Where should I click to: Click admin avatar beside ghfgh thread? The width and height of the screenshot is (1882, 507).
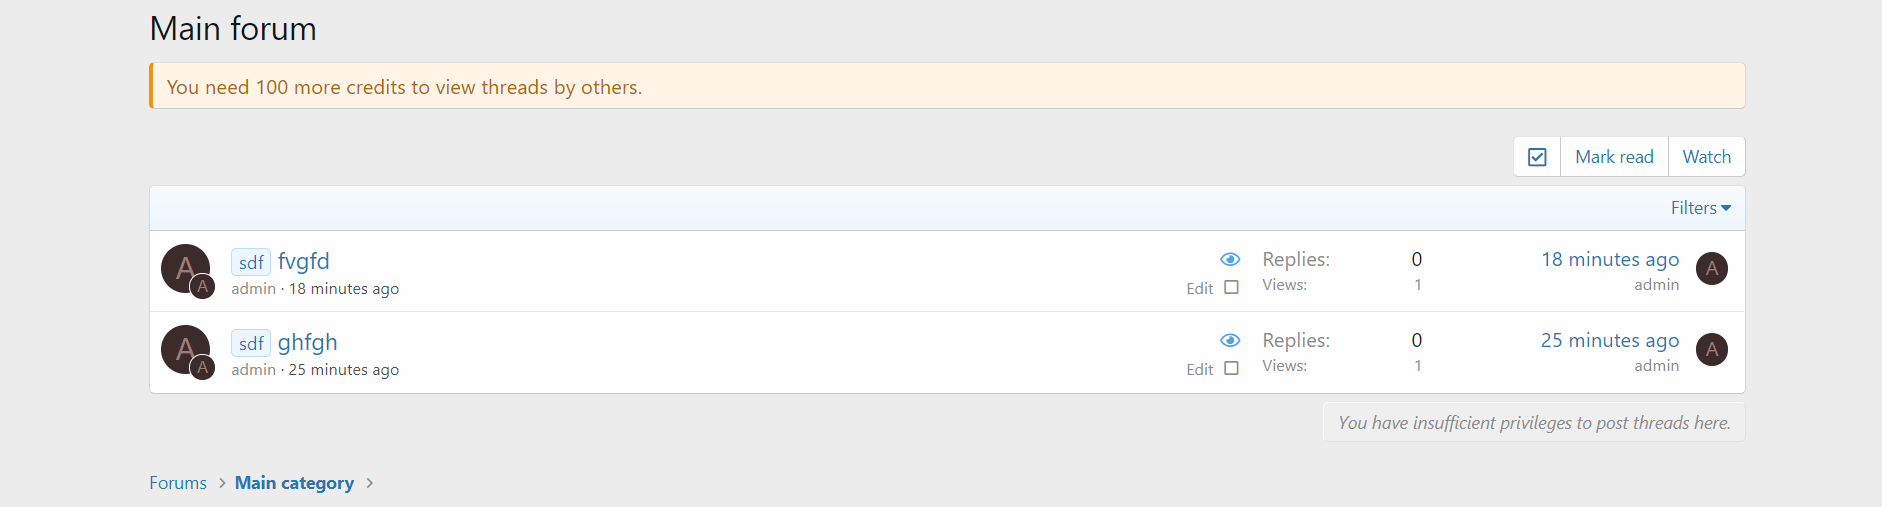click(186, 349)
